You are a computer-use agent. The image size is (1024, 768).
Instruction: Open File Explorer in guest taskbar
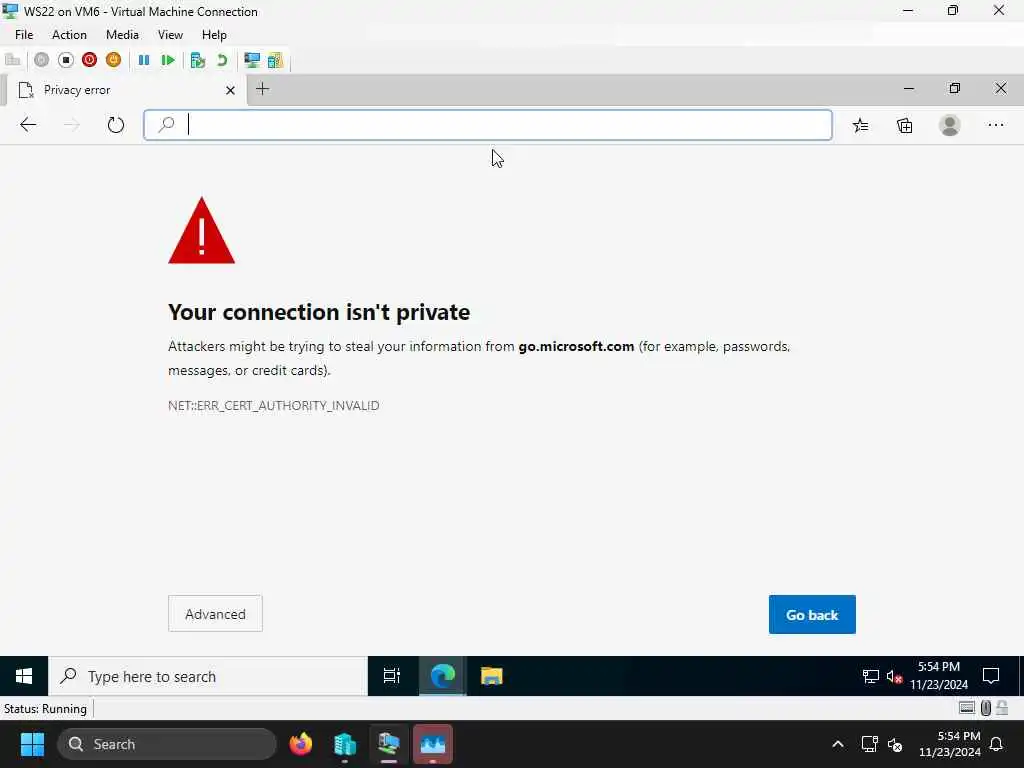point(491,676)
